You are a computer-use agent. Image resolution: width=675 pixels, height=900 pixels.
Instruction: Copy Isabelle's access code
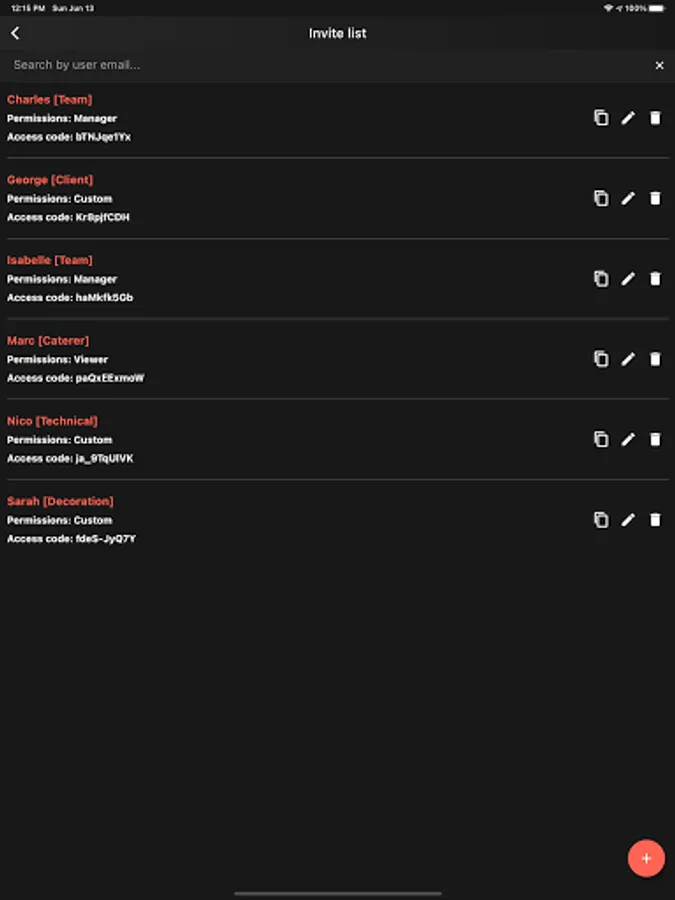pyautogui.click(x=601, y=278)
